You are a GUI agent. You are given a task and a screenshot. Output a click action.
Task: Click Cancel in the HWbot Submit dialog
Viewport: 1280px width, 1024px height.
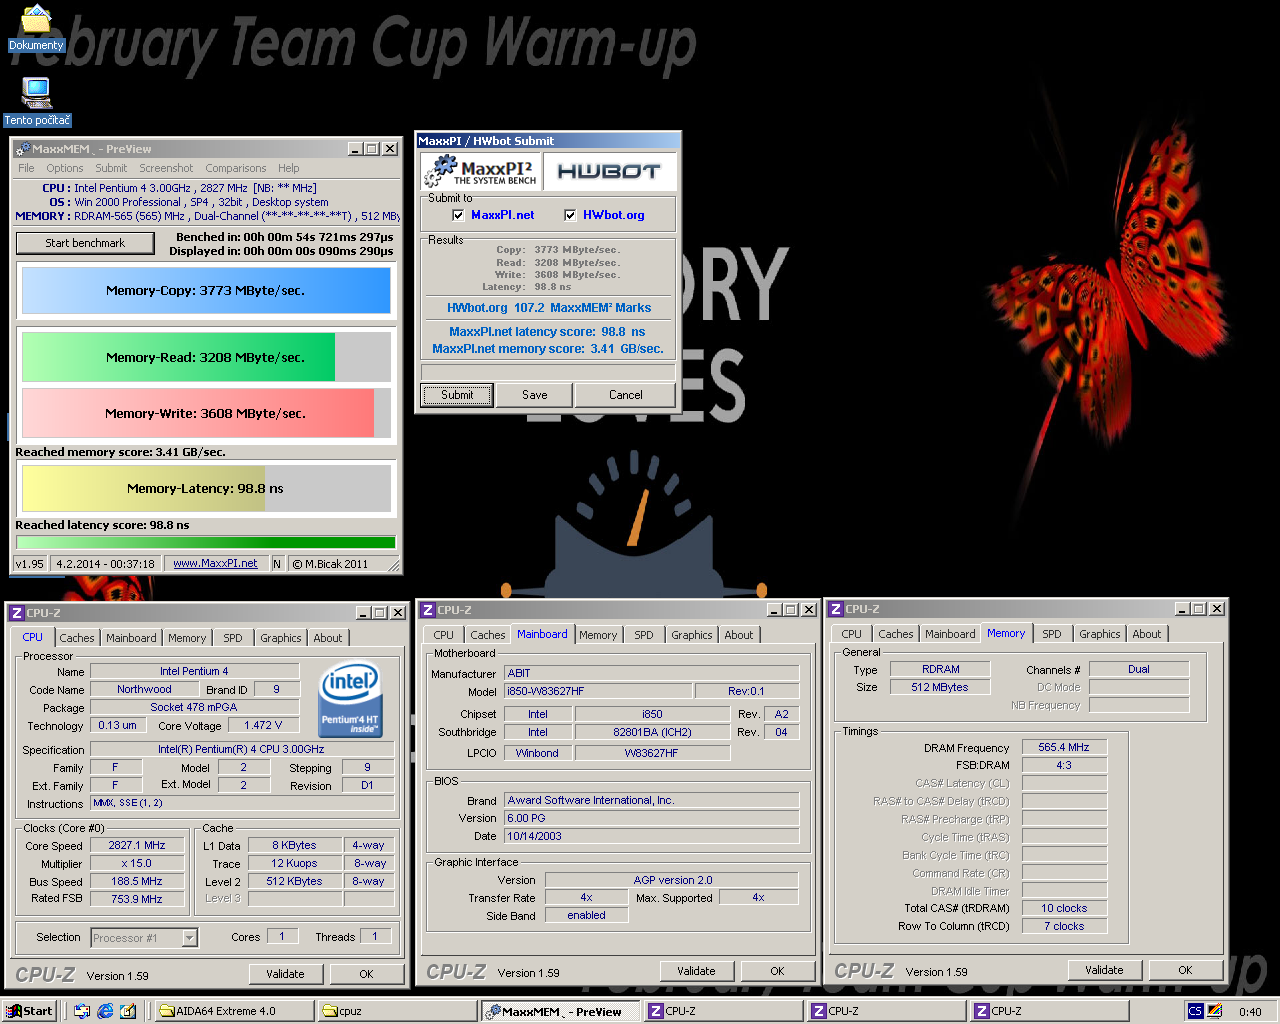(626, 395)
